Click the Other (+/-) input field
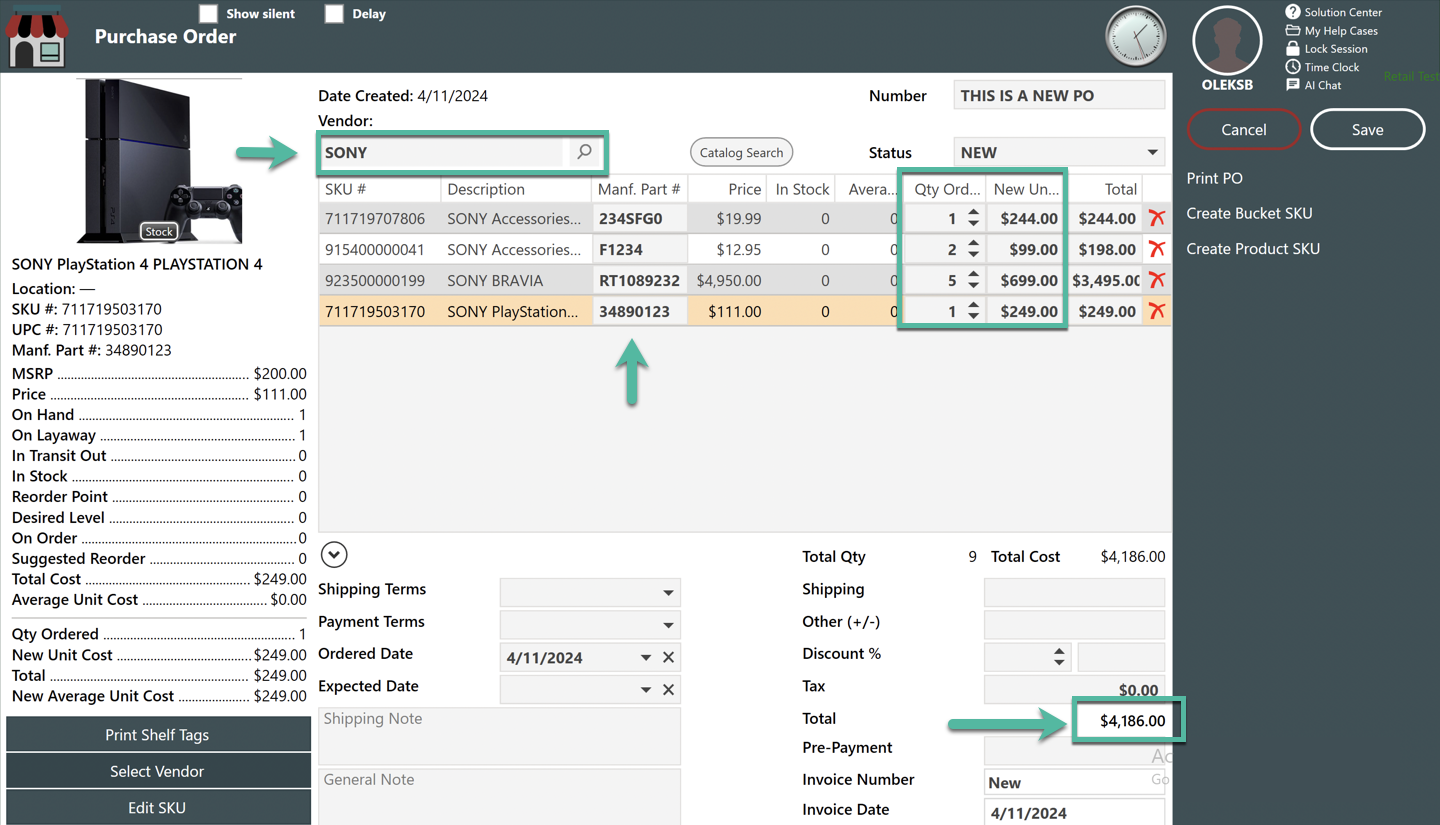 click(1074, 624)
